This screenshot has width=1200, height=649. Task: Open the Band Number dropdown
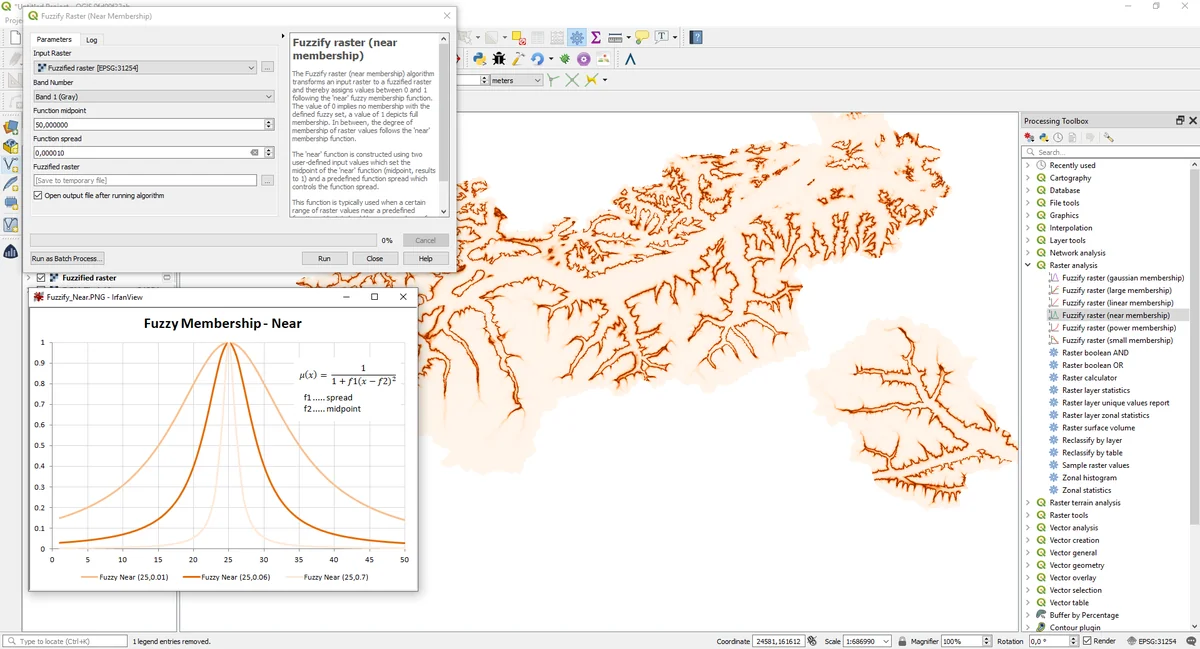[x=153, y=97]
